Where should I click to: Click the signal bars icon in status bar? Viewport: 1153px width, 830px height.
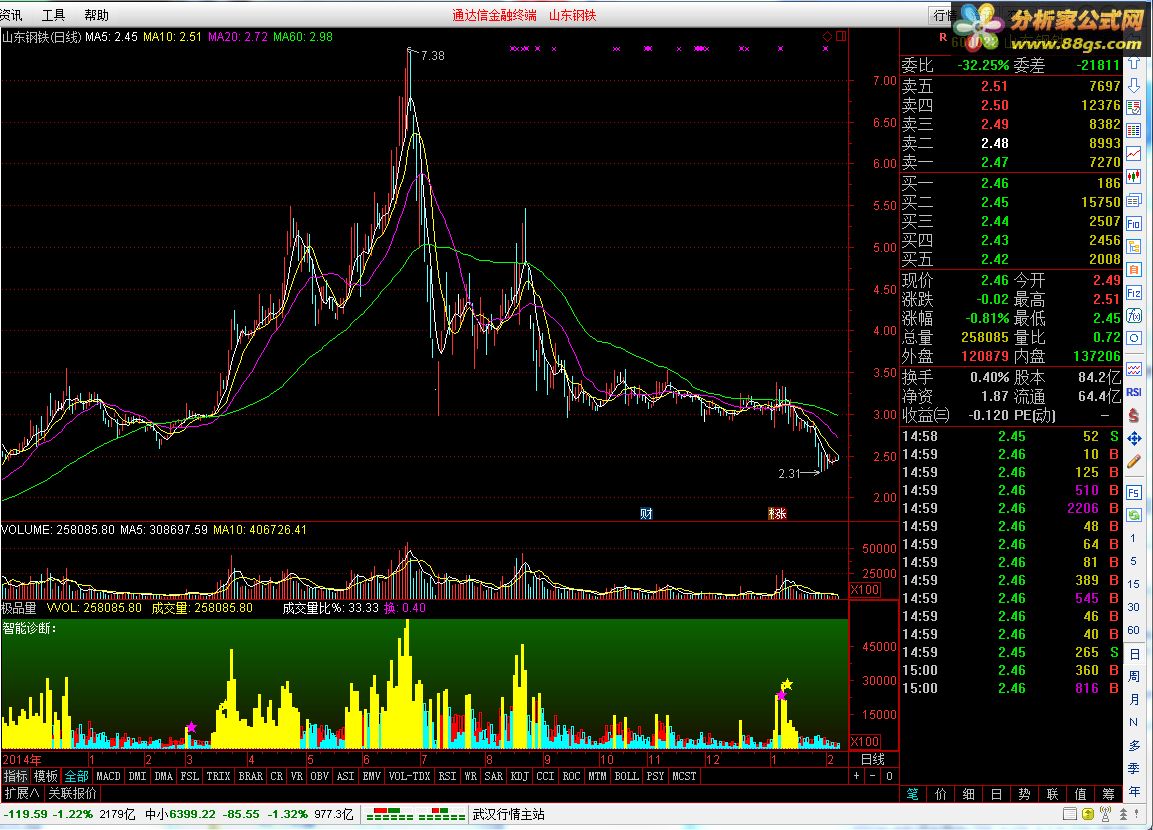click(1104, 814)
